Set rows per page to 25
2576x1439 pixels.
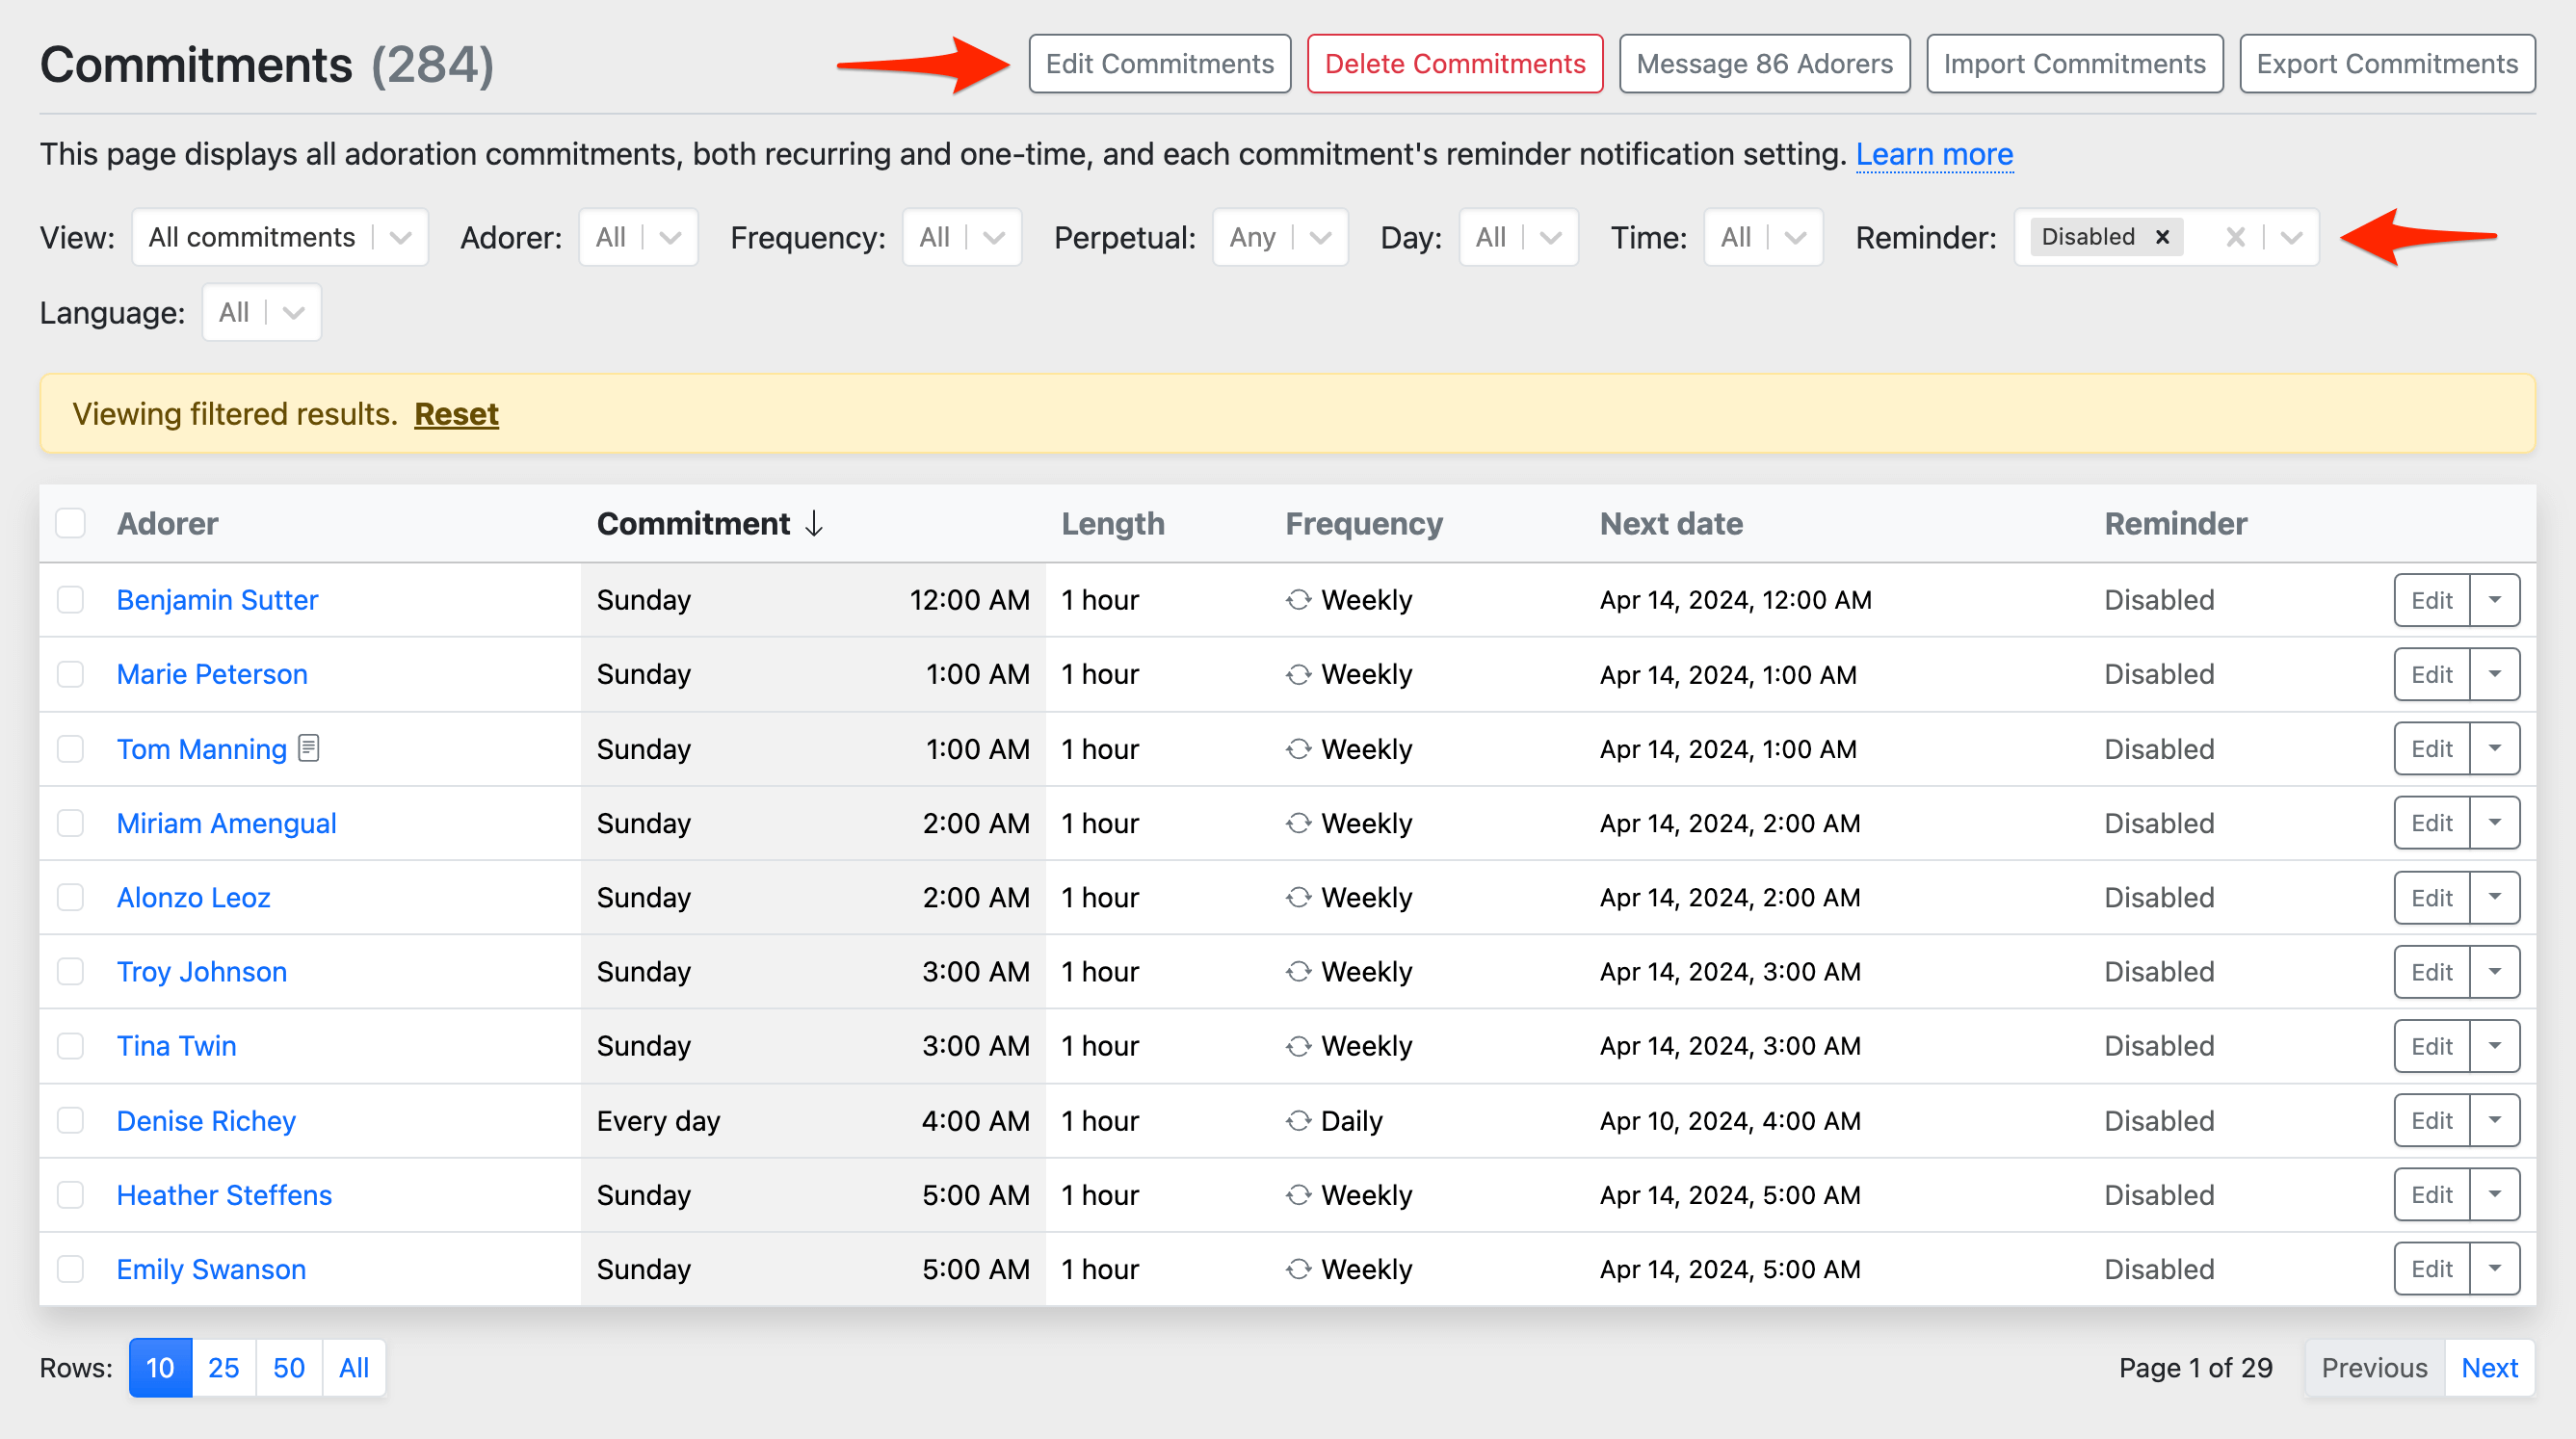[223, 1367]
